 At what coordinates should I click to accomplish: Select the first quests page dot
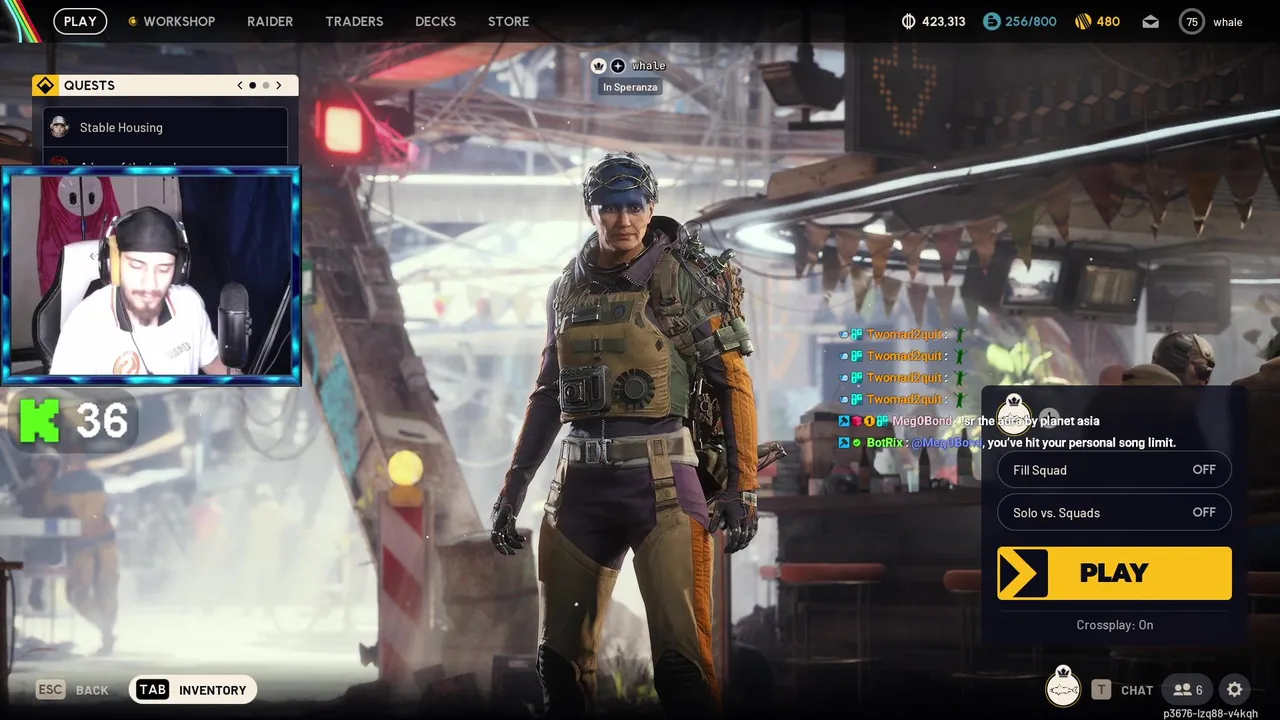pos(252,85)
